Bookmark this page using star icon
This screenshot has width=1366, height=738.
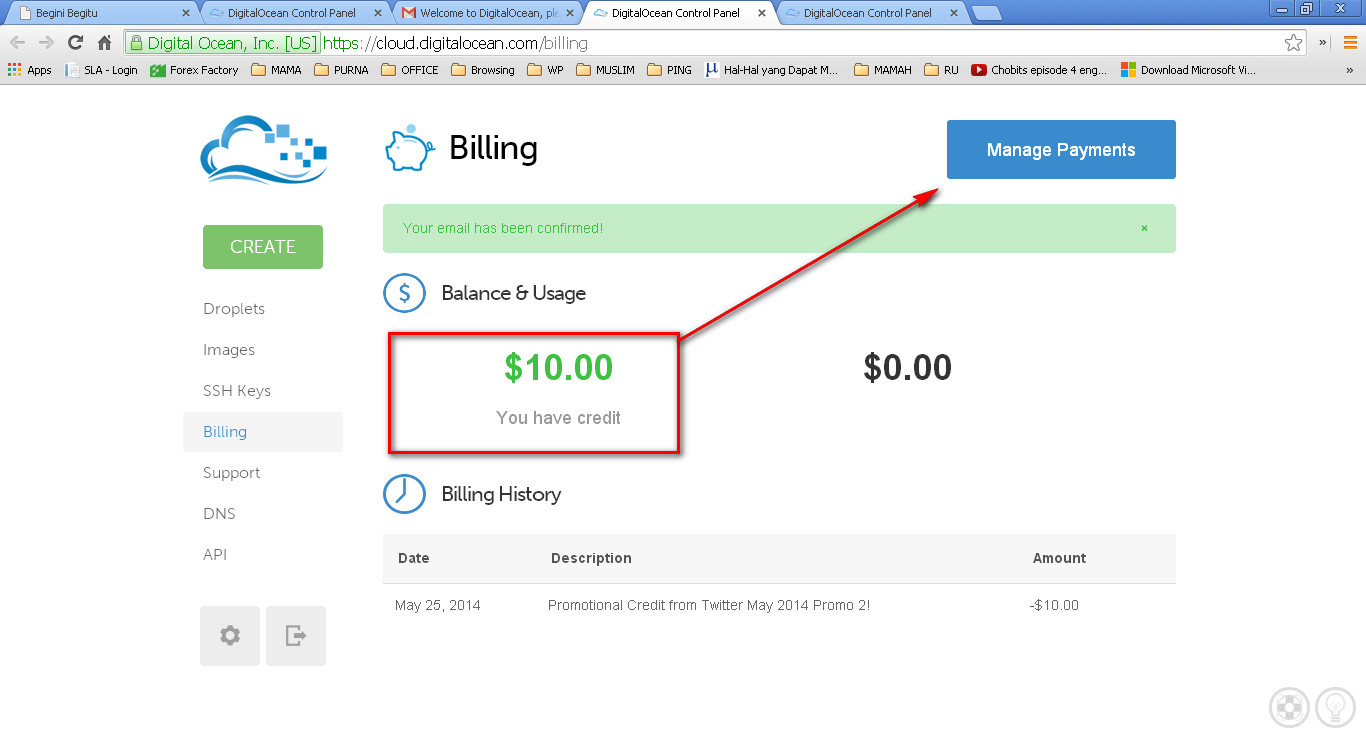pyautogui.click(x=1293, y=43)
